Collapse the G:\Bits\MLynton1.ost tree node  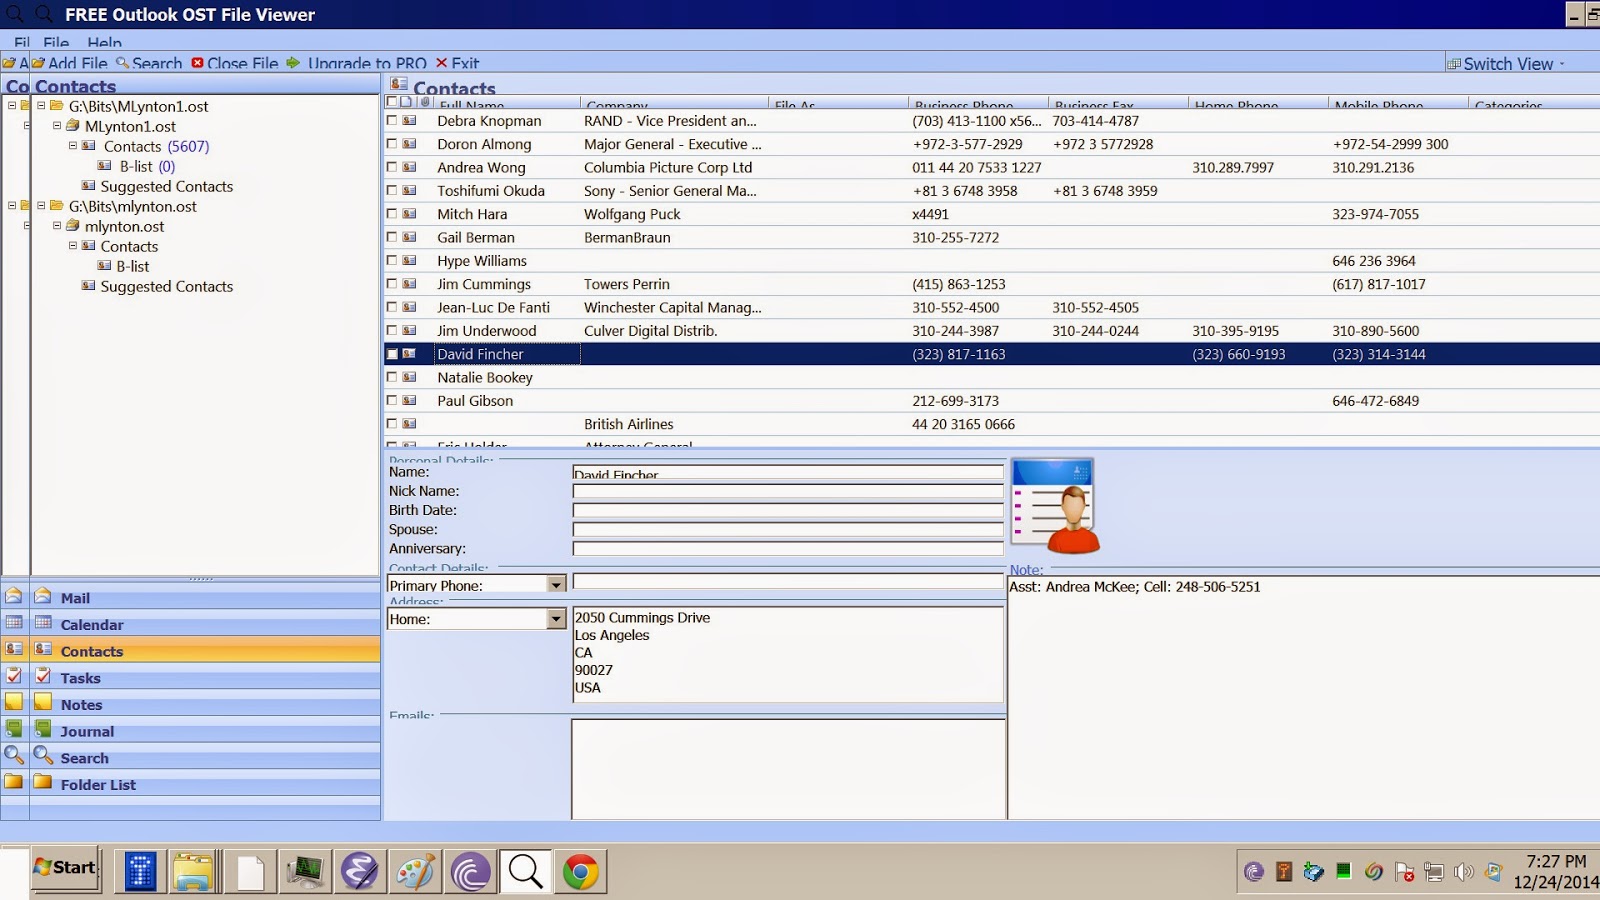point(41,105)
